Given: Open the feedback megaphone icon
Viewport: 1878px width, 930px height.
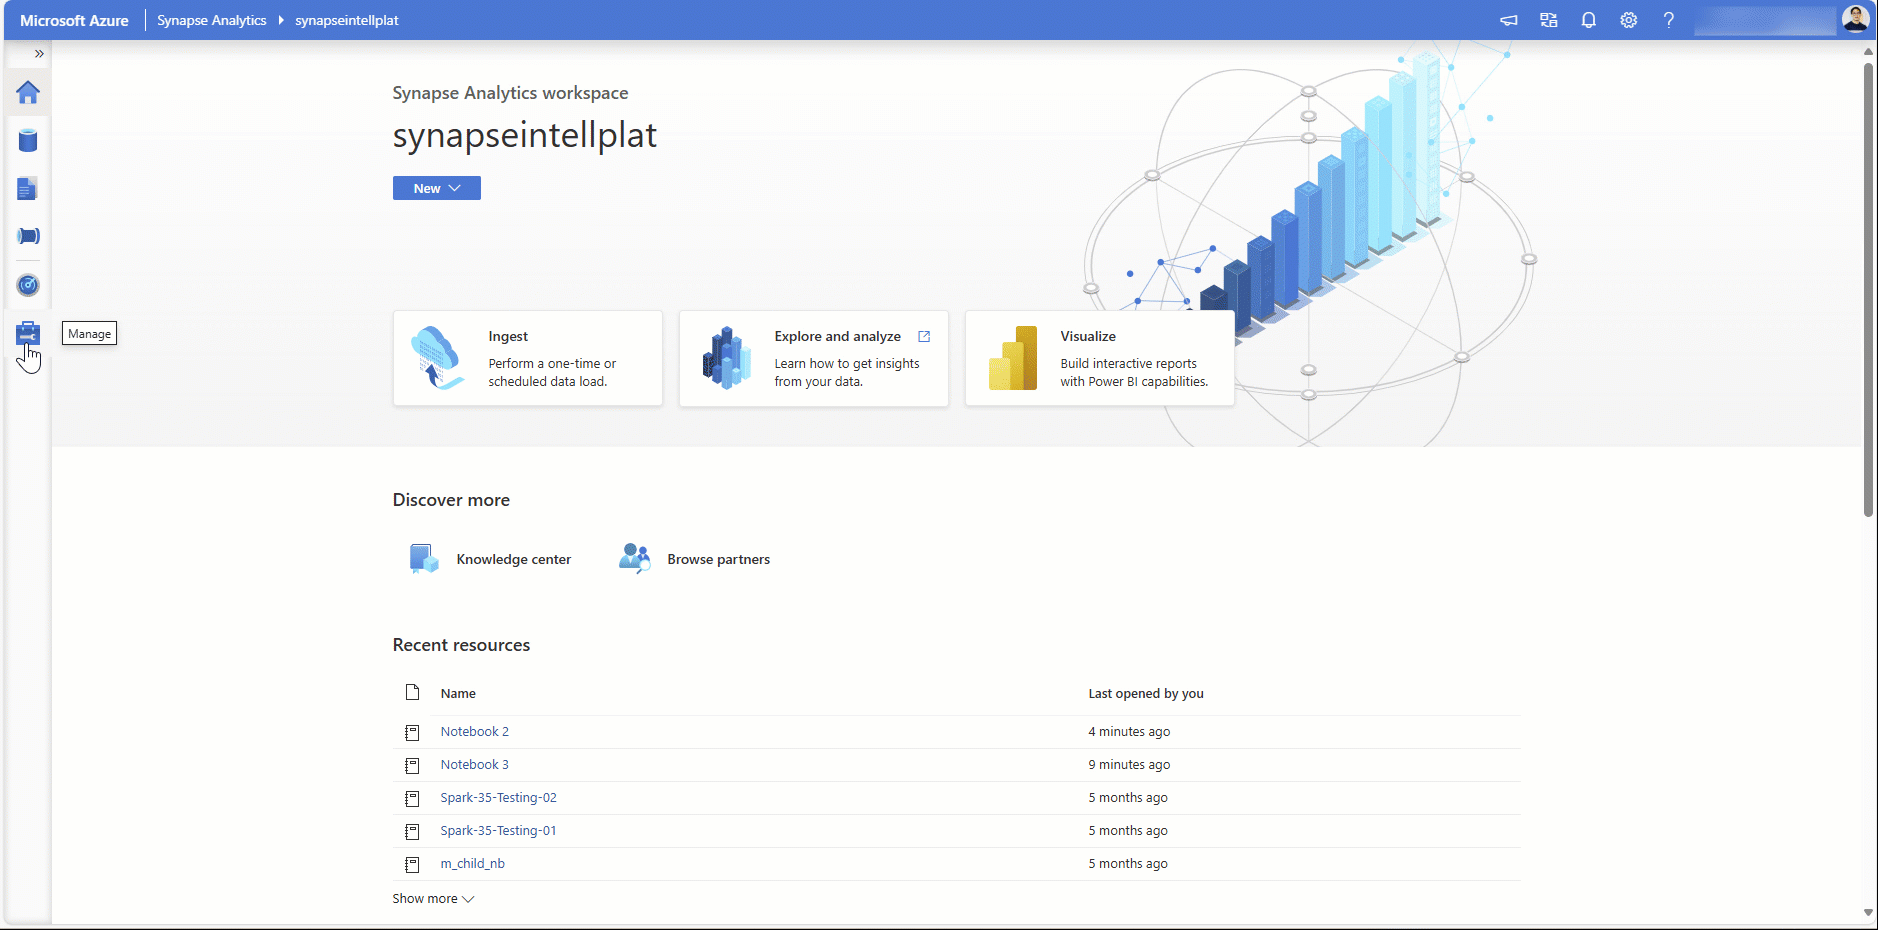Looking at the screenshot, I should coord(1508,20).
